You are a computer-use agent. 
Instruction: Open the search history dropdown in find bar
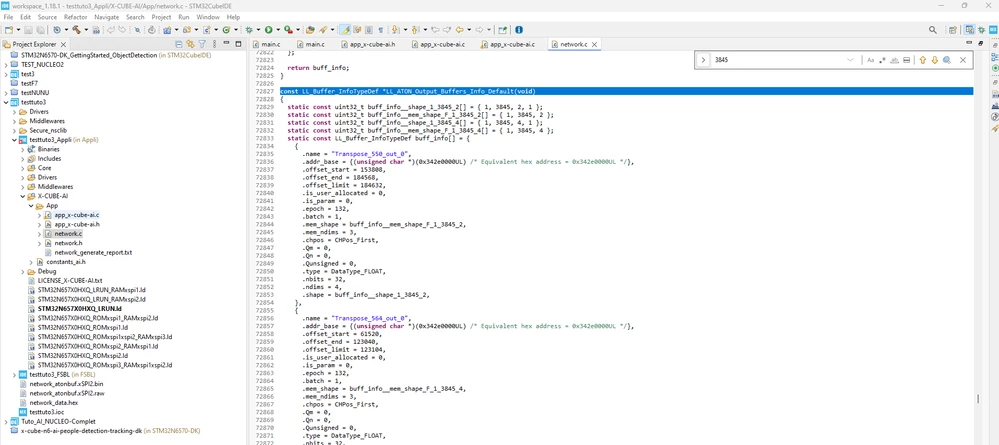tap(851, 60)
